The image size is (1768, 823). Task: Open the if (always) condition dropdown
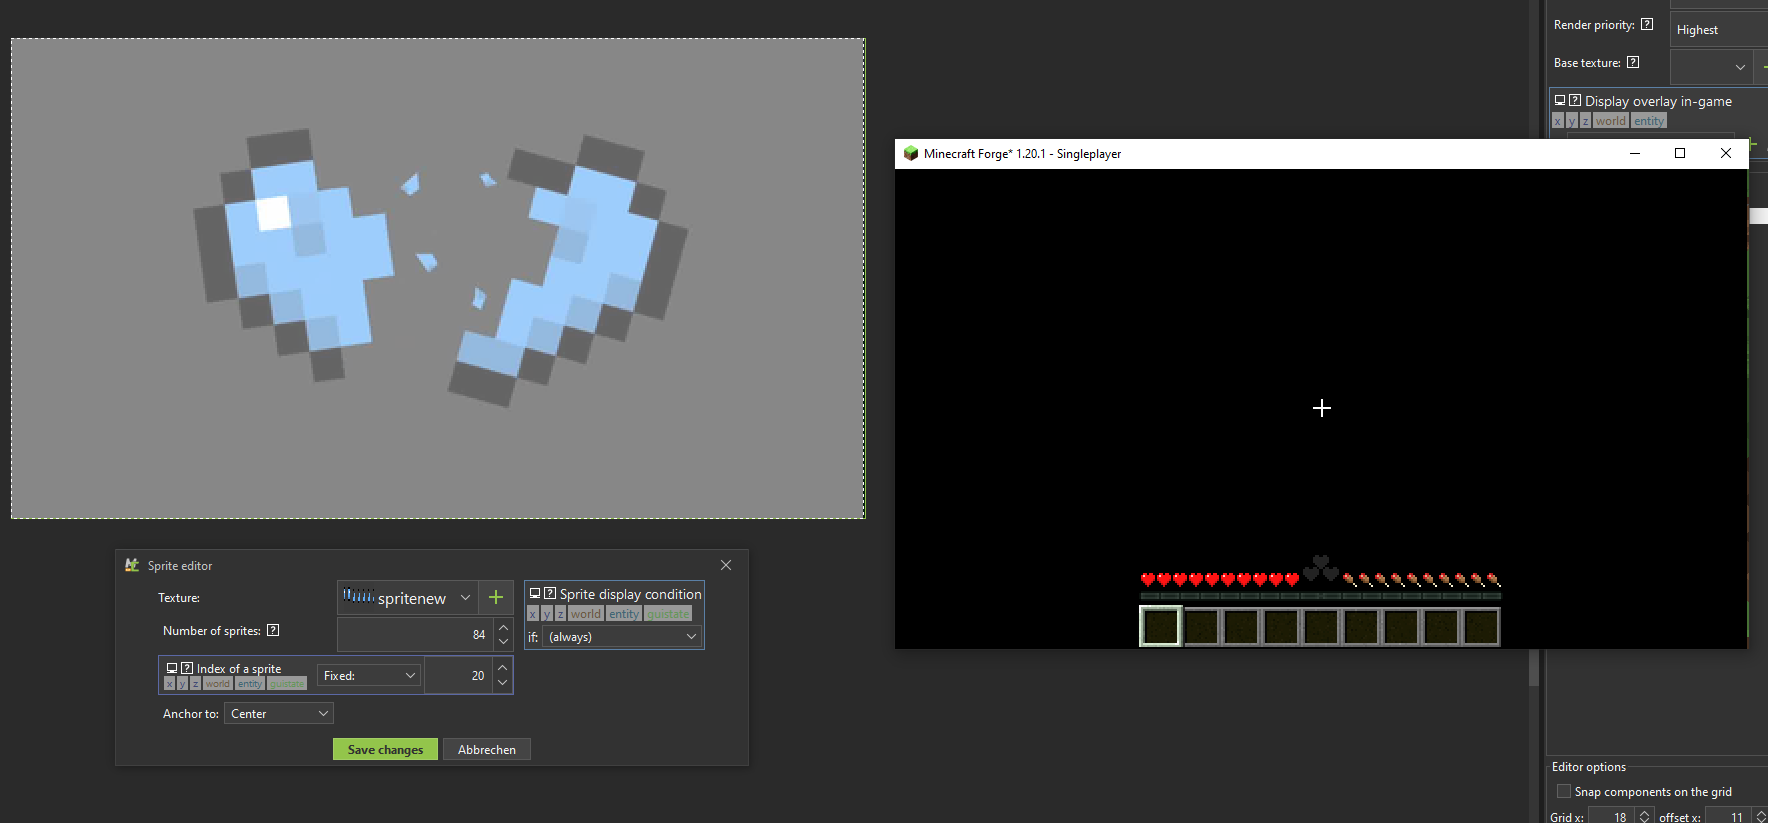click(x=622, y=636)
